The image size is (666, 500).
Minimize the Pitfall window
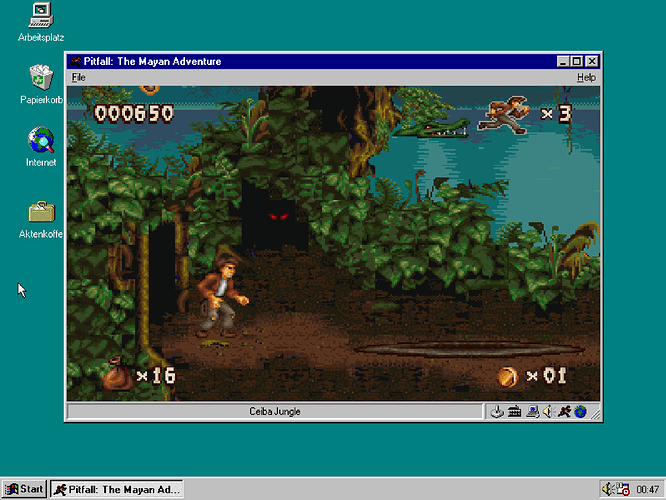point(563,62)
